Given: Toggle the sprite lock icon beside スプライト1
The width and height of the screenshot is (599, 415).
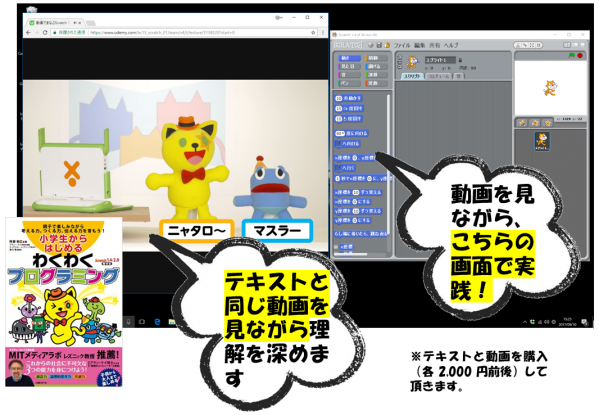Looking at the screenshot, I should [x=460, y=60].
